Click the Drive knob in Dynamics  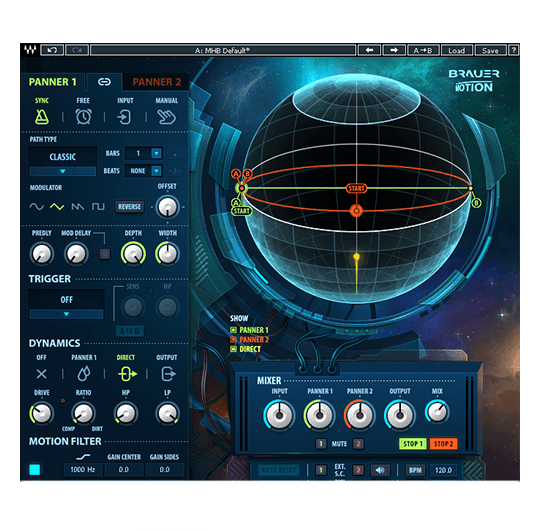(x=42, y=413)
